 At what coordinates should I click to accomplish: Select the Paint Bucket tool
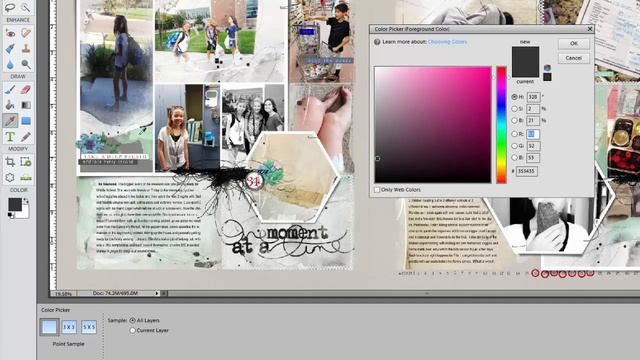click(10, 105)
